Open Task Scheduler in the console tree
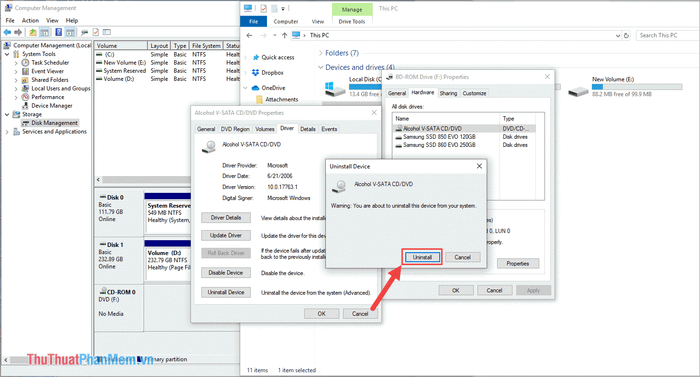Image resolution: width=700 pixels, height=377 pixels. click(50, 63)
